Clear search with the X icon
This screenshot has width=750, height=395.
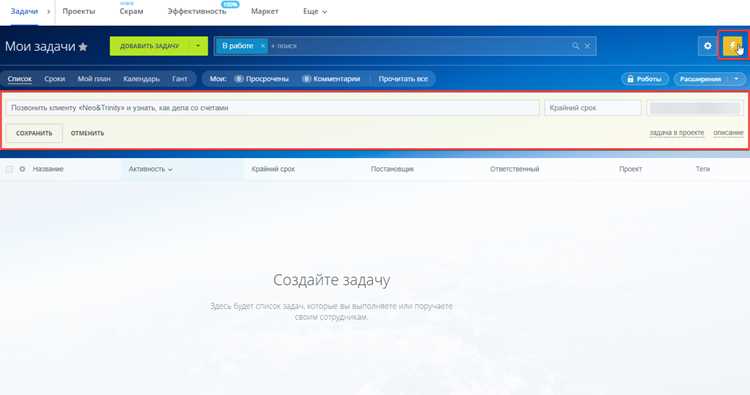588,46
